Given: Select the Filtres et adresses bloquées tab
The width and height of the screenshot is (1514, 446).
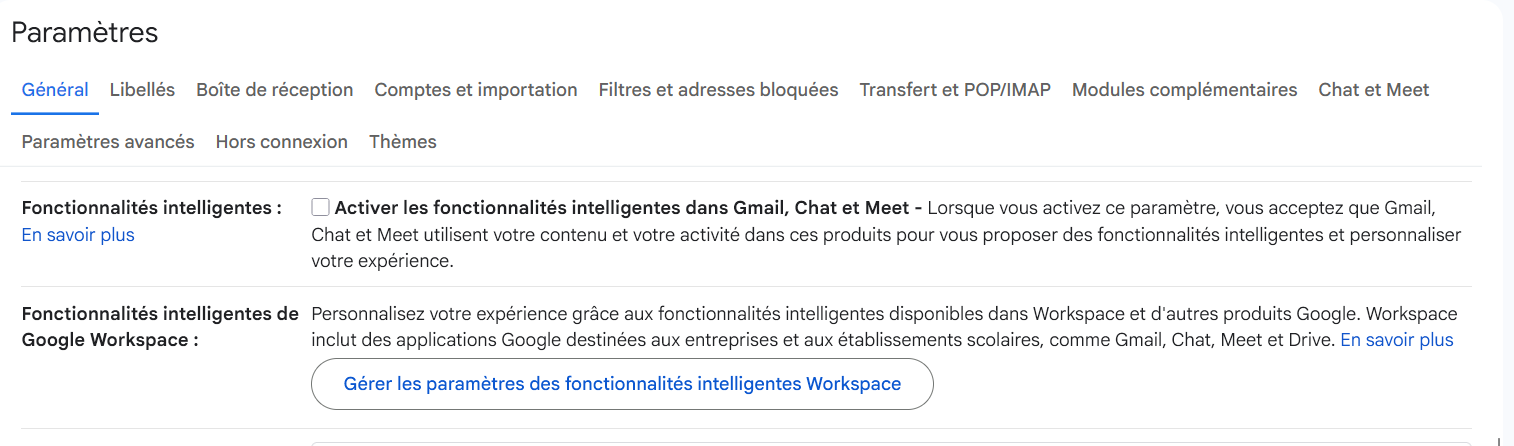Looking at the screenshot, I should (718, 90).
